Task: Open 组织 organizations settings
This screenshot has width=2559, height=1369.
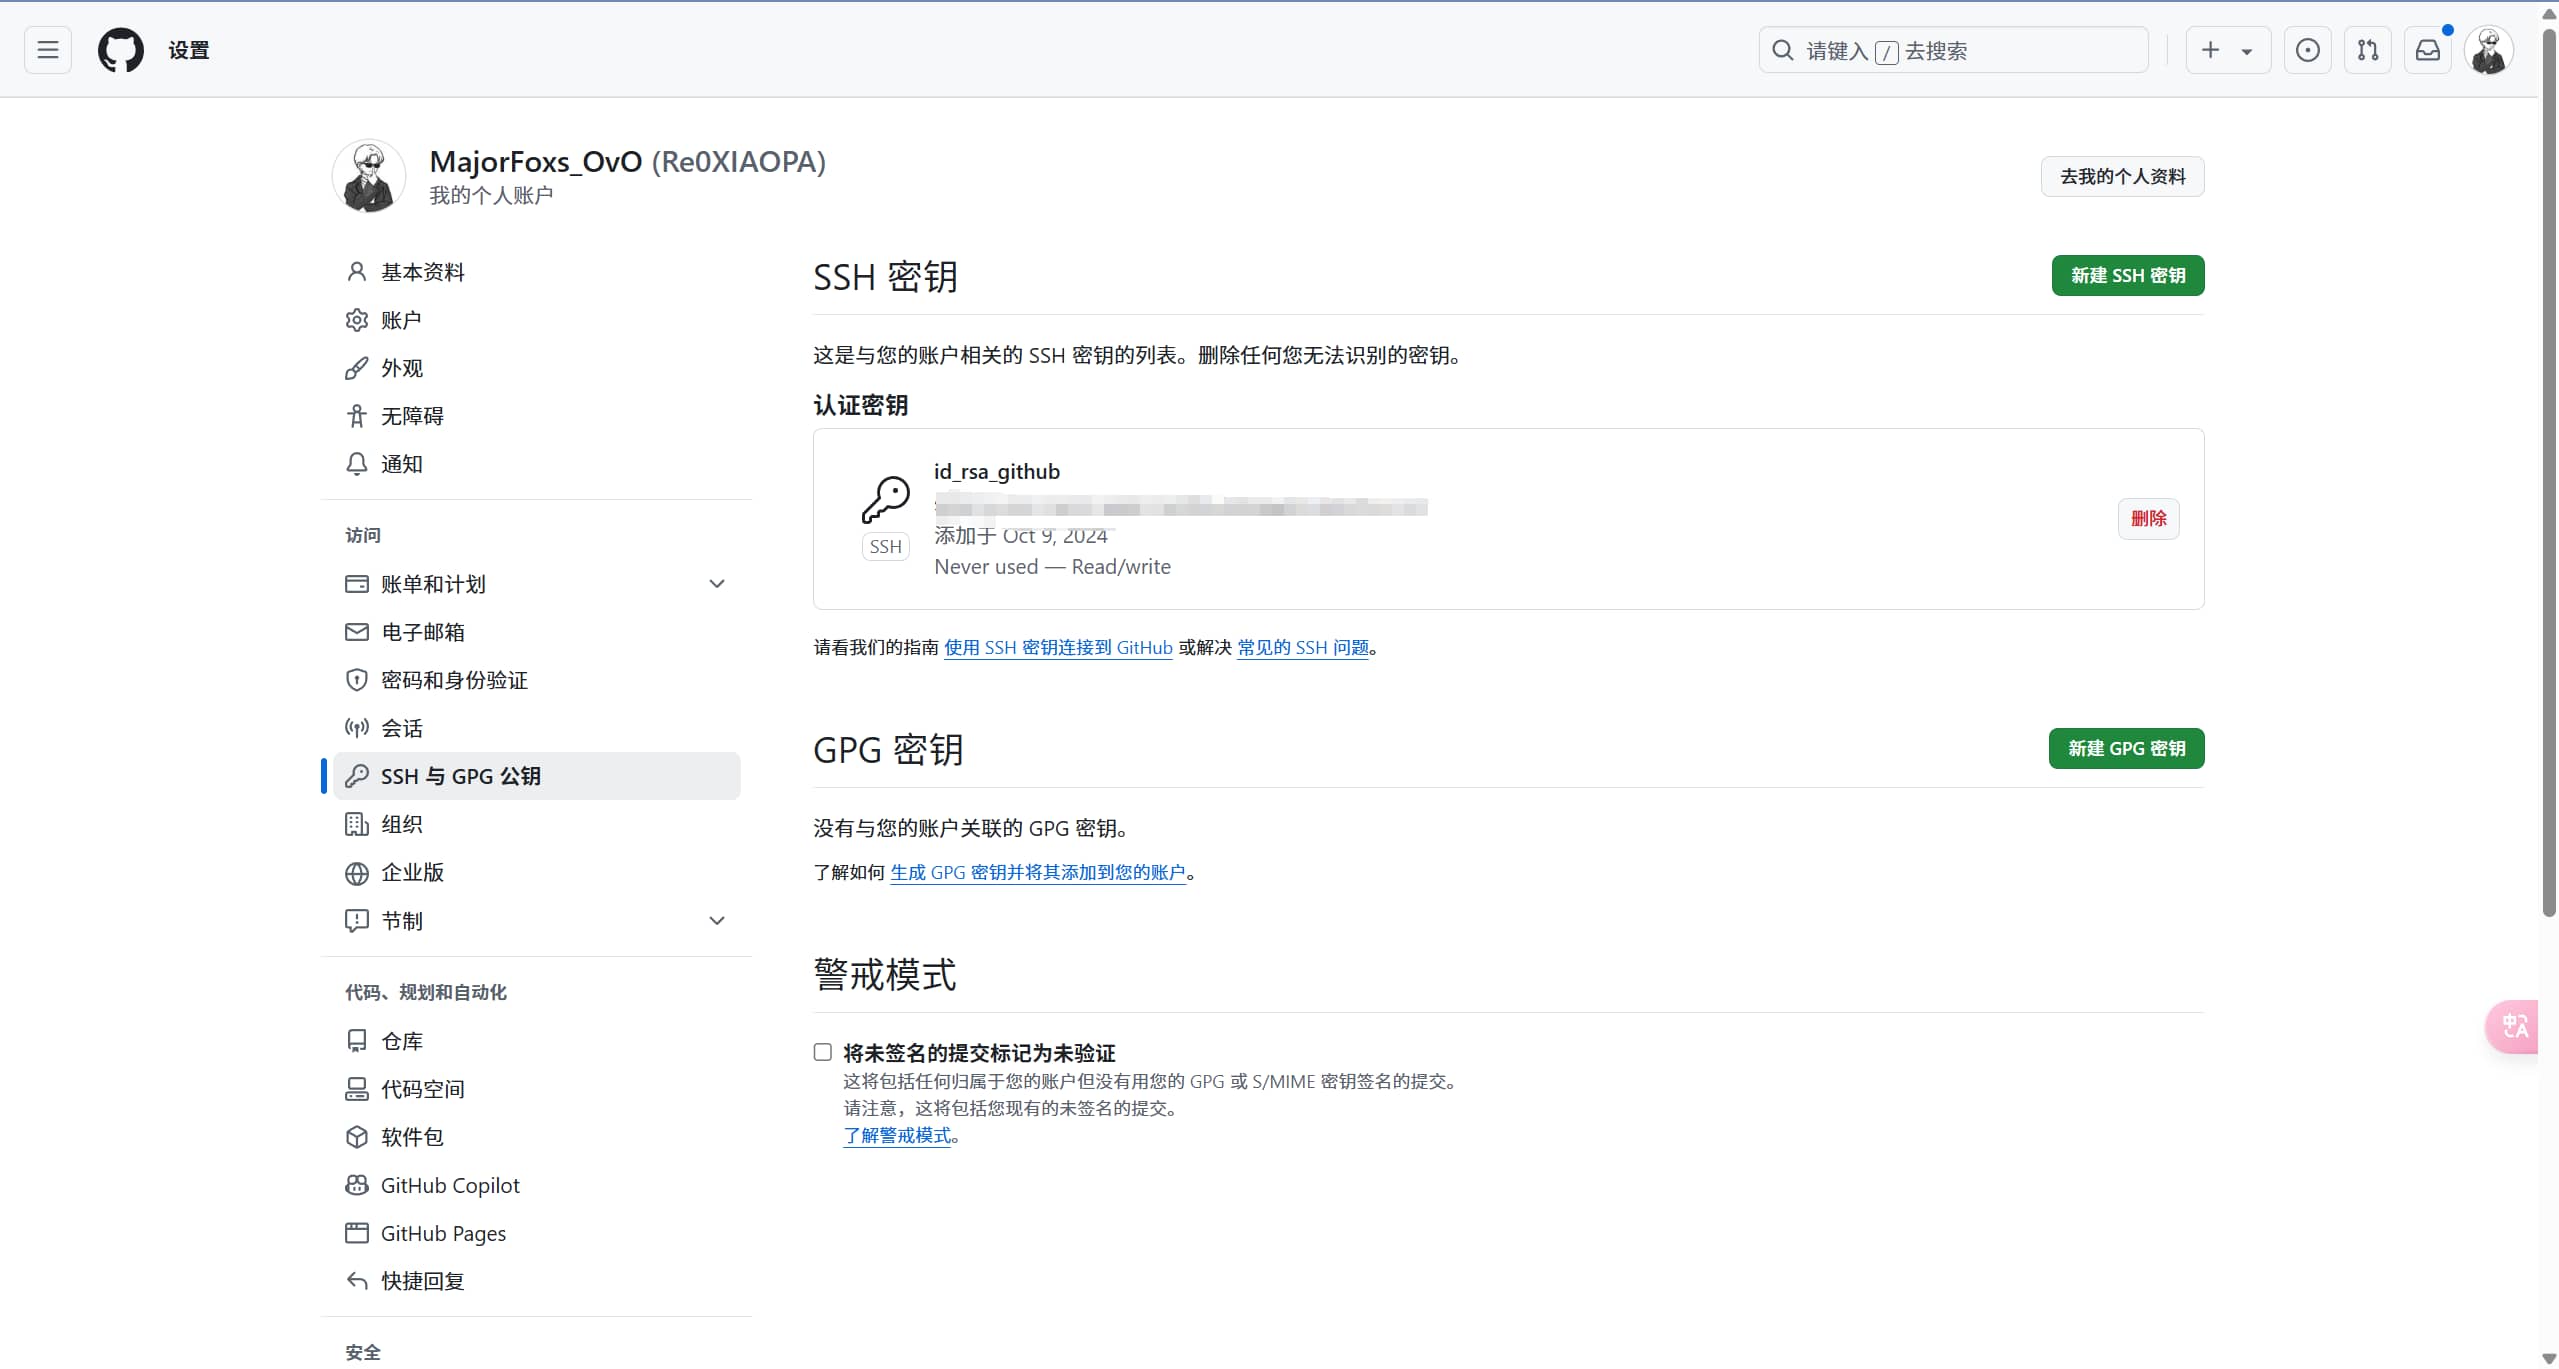Action: coord(536,824)
